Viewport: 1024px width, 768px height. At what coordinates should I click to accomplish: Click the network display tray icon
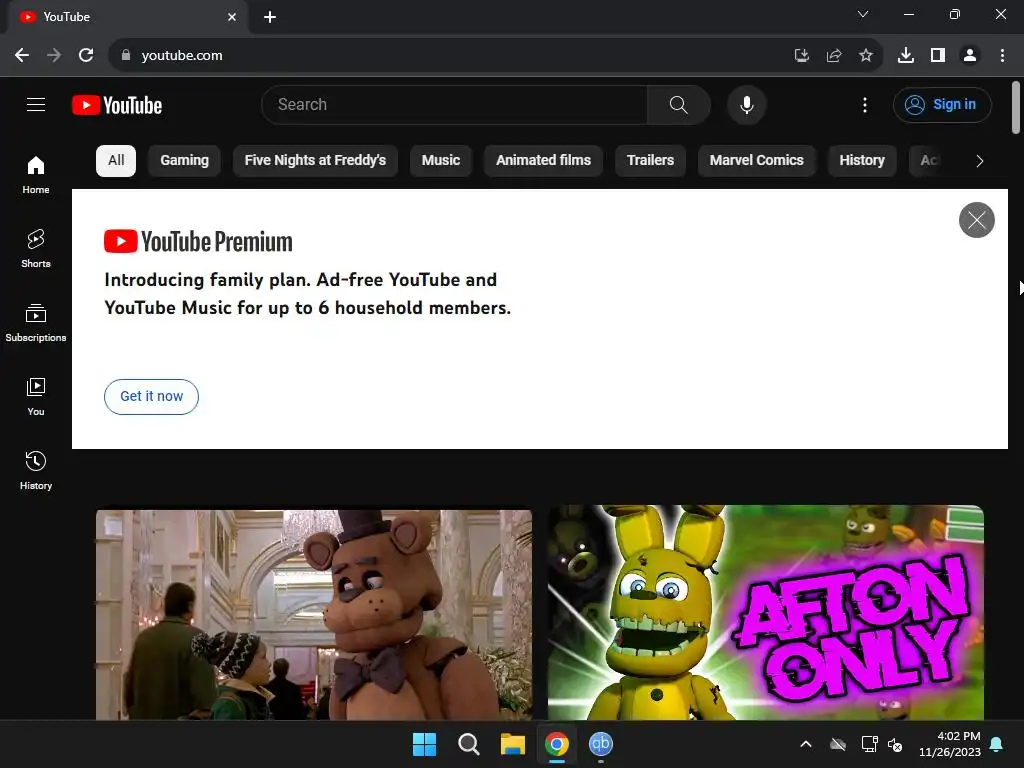(x=869, y=744)
